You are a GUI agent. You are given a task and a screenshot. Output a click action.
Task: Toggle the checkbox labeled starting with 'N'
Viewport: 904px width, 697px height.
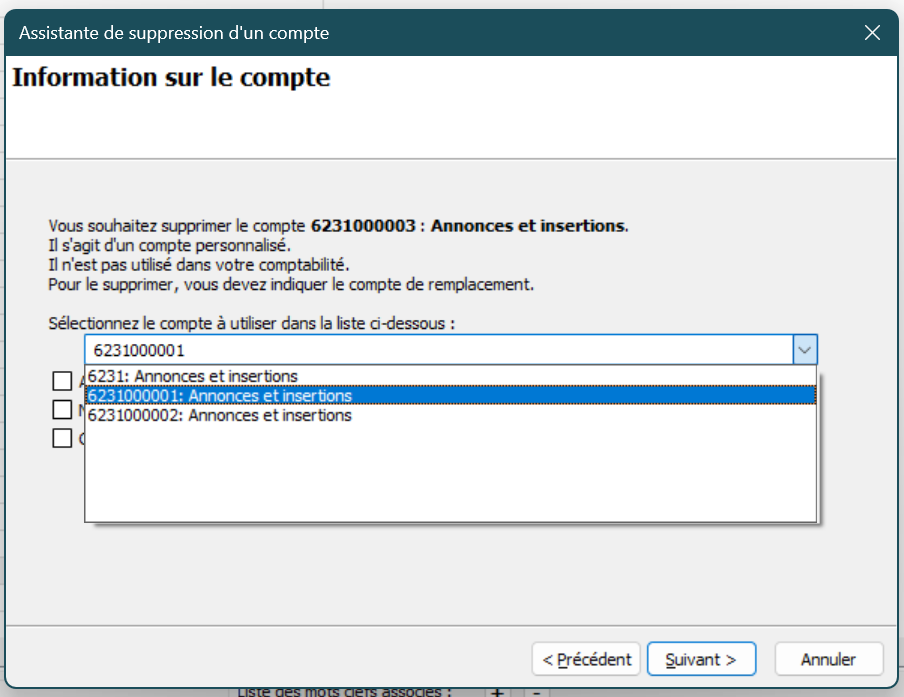(63, 409)
